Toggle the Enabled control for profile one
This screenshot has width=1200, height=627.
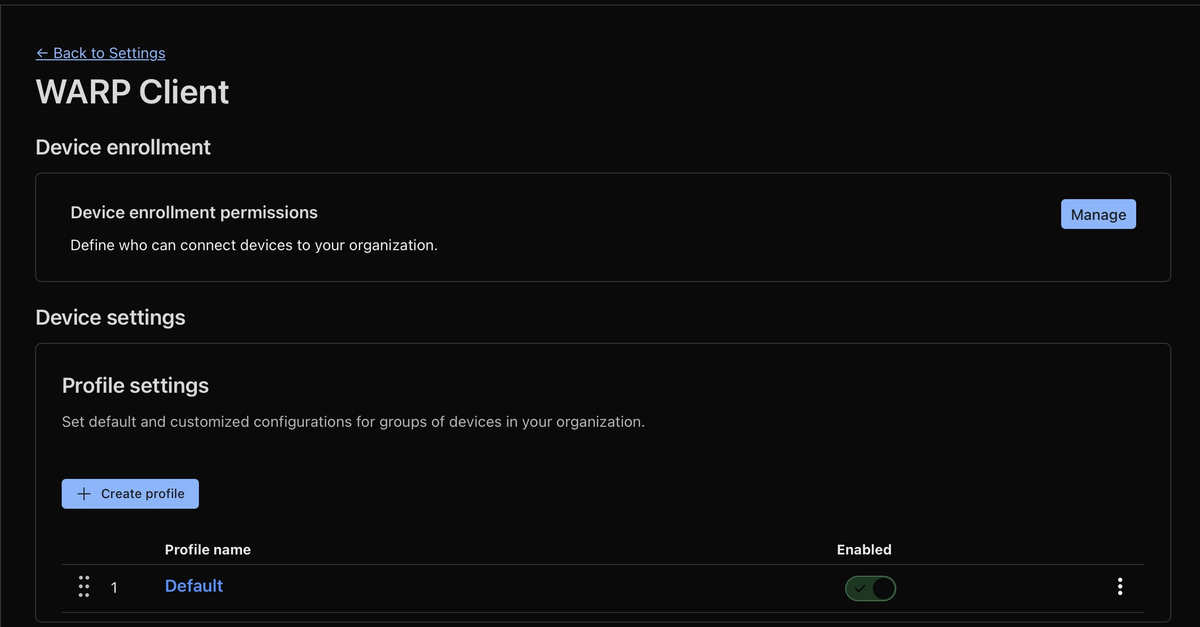pyautogui.click(x=870, y=588)
